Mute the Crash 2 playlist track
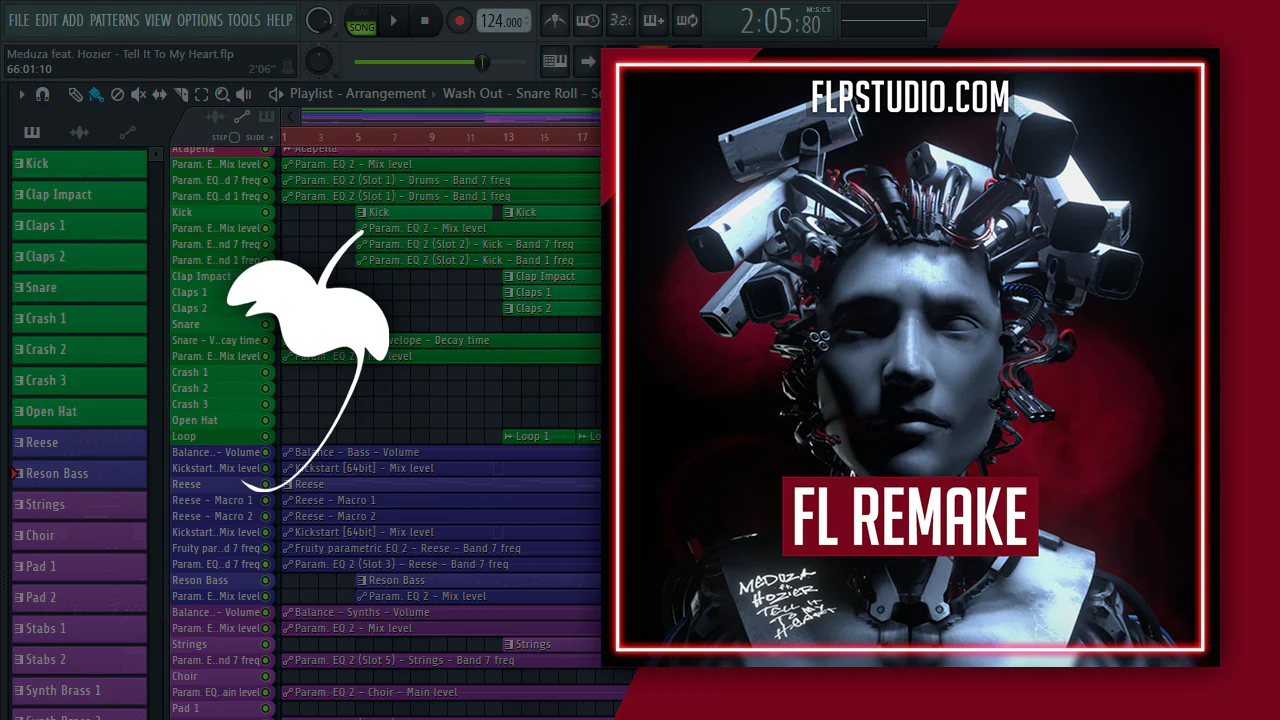The width and height of the screenshot is (1280, 720). 266,388
